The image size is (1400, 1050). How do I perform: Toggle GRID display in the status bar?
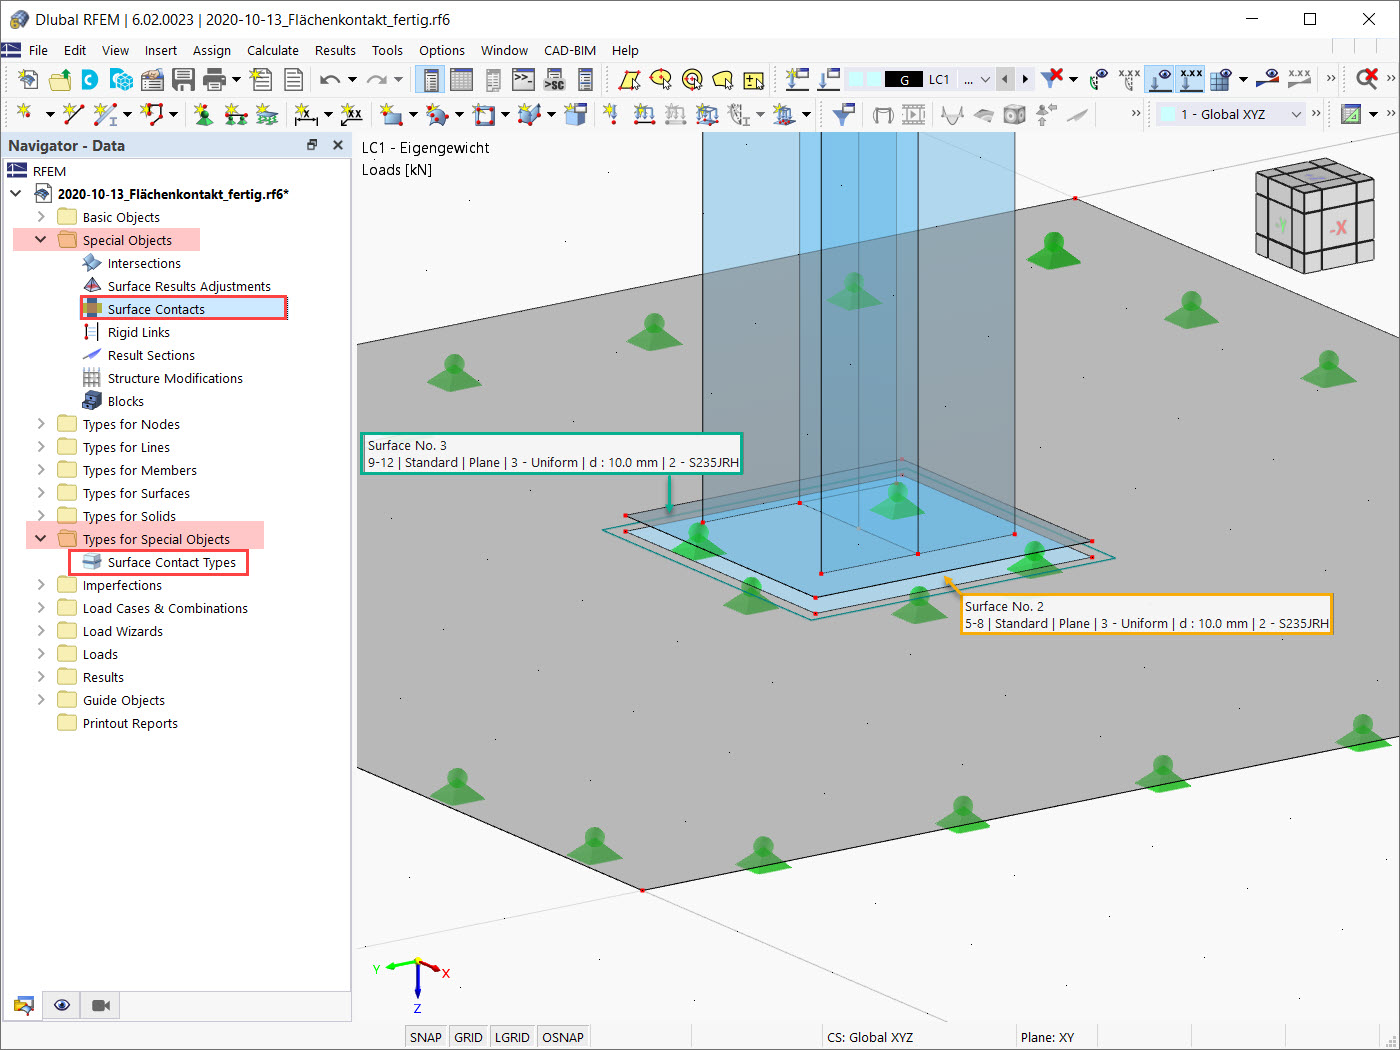(x=468, y=1037)
